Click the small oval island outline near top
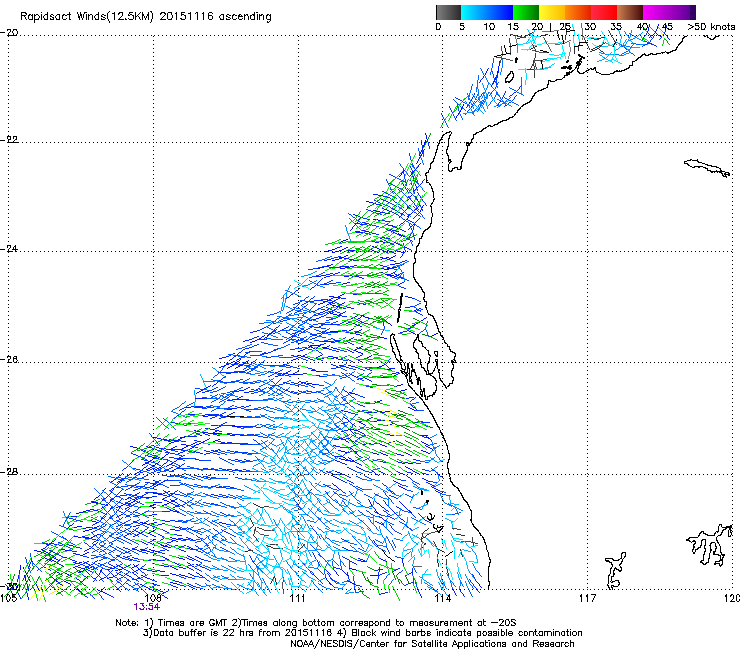740x650 pixels. click(510, 77)
